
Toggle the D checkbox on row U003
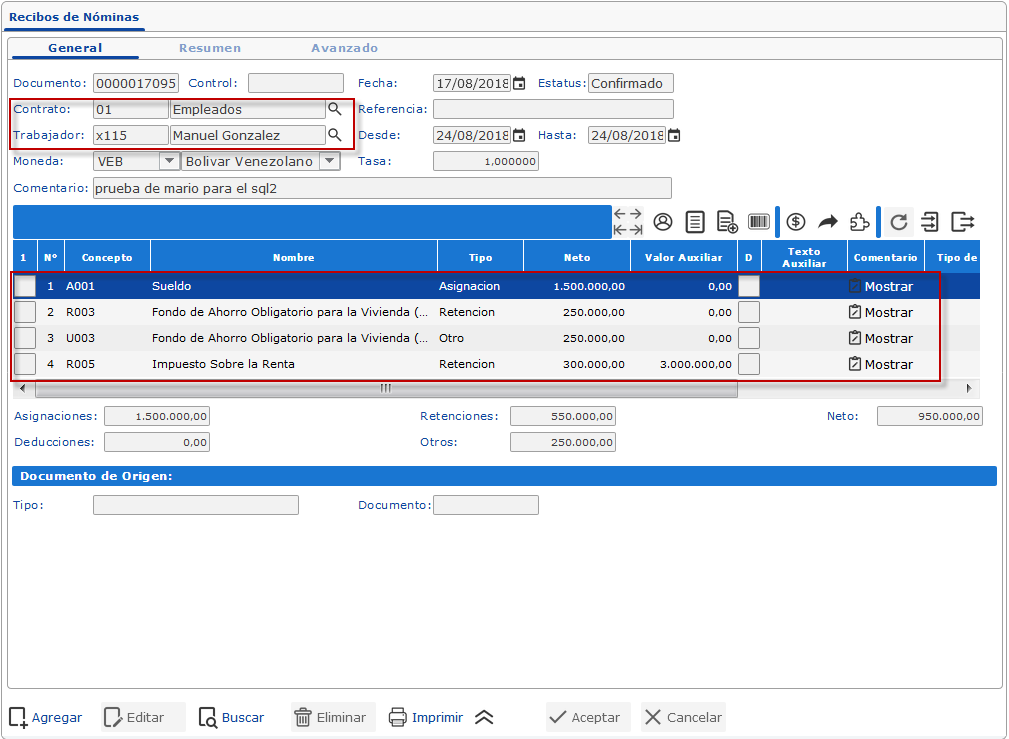pyautogui.click(x=748, y=338)
